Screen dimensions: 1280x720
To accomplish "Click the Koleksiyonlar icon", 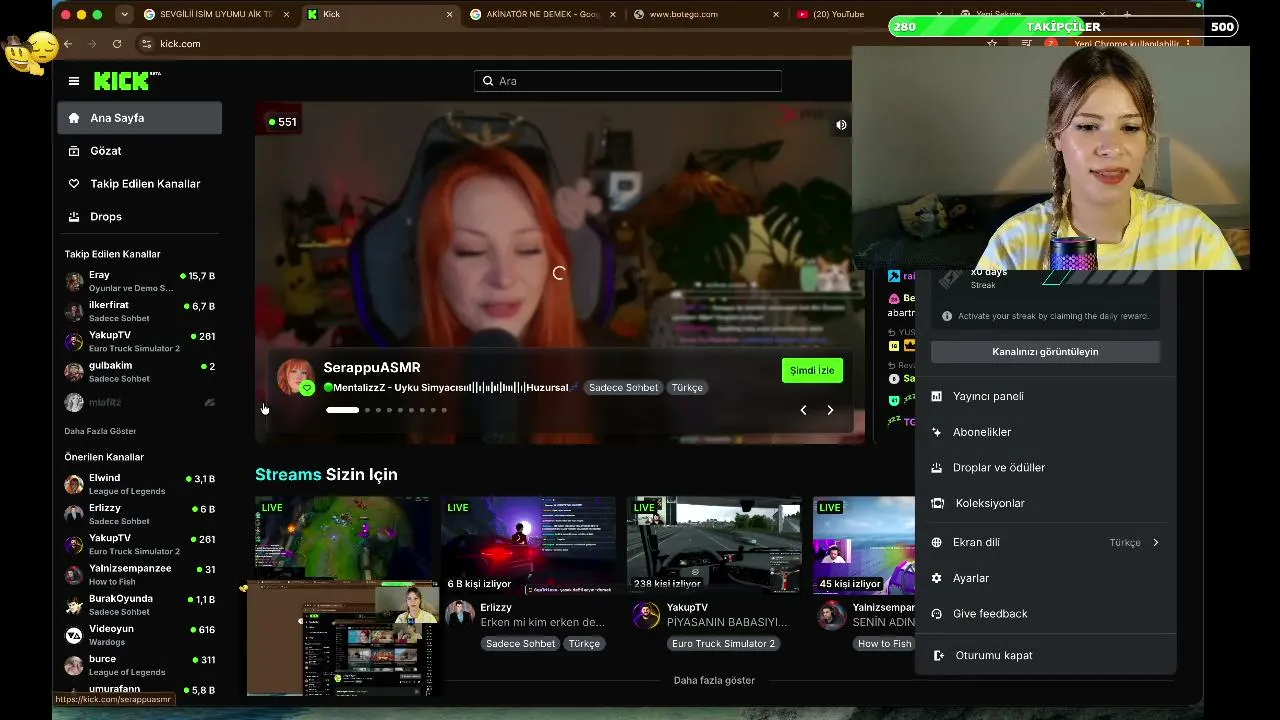I will [x=937, y=503].
